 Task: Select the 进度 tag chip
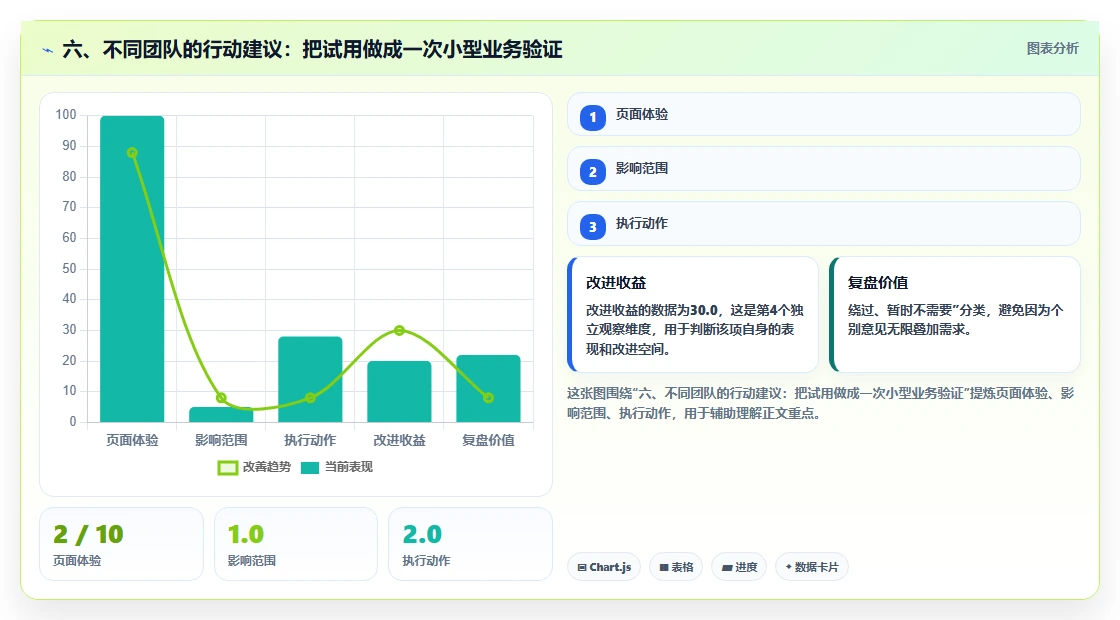(x=739, y=567)
